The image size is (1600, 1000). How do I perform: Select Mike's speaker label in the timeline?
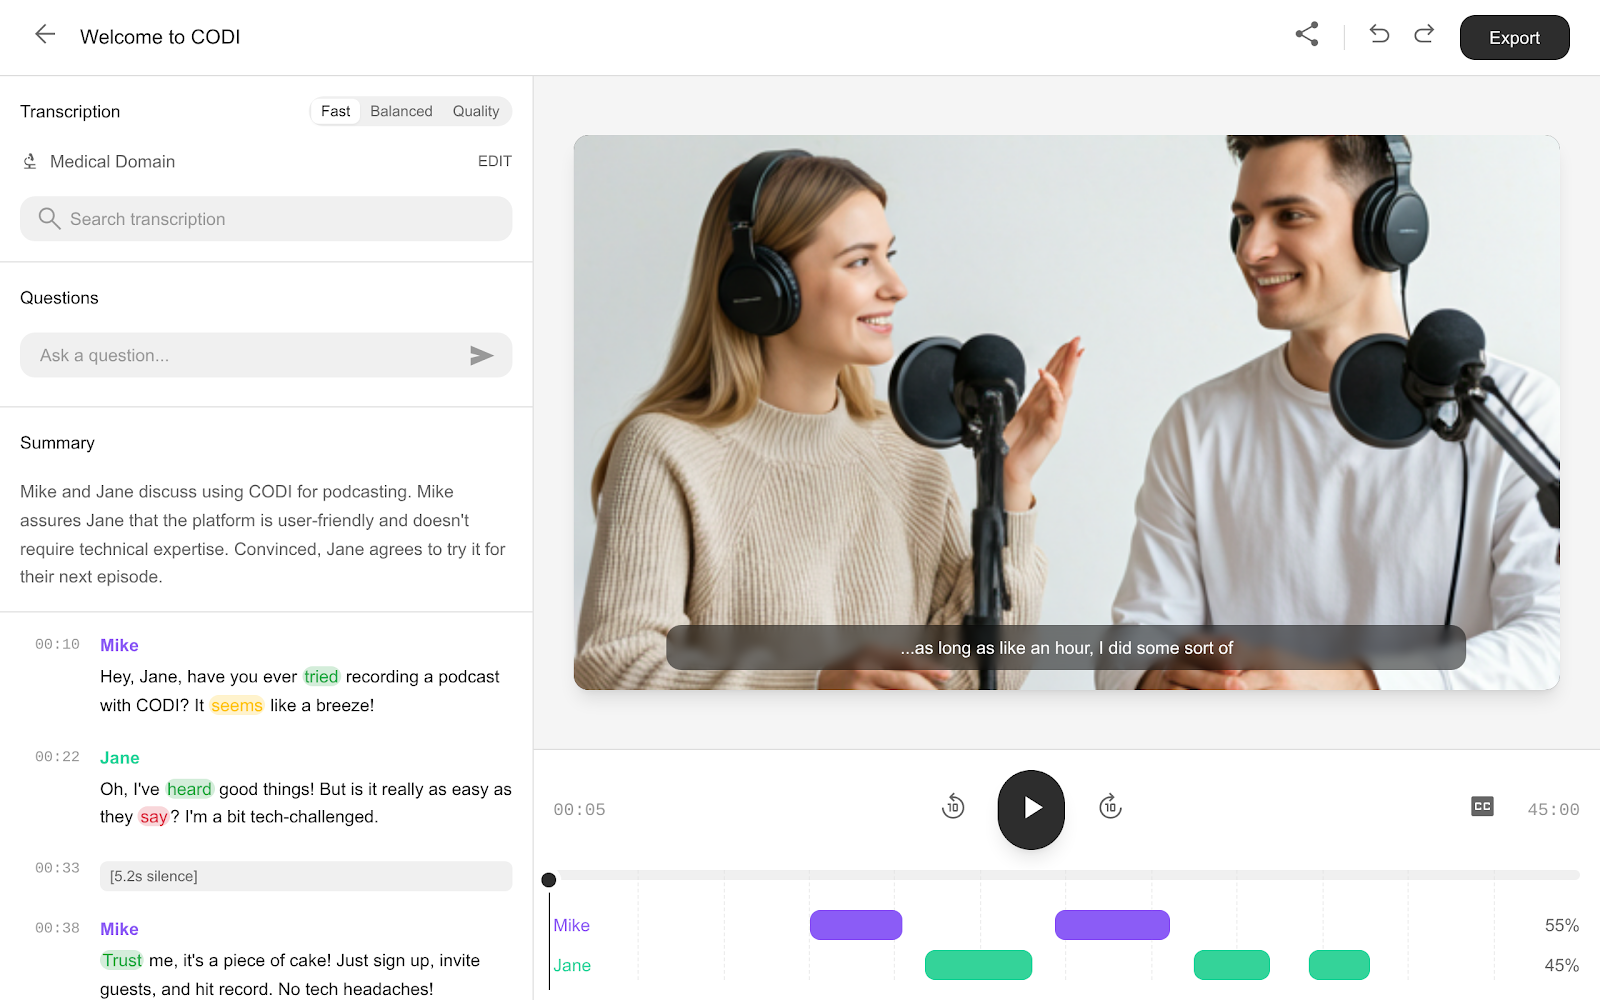click(x=572, y=925)
